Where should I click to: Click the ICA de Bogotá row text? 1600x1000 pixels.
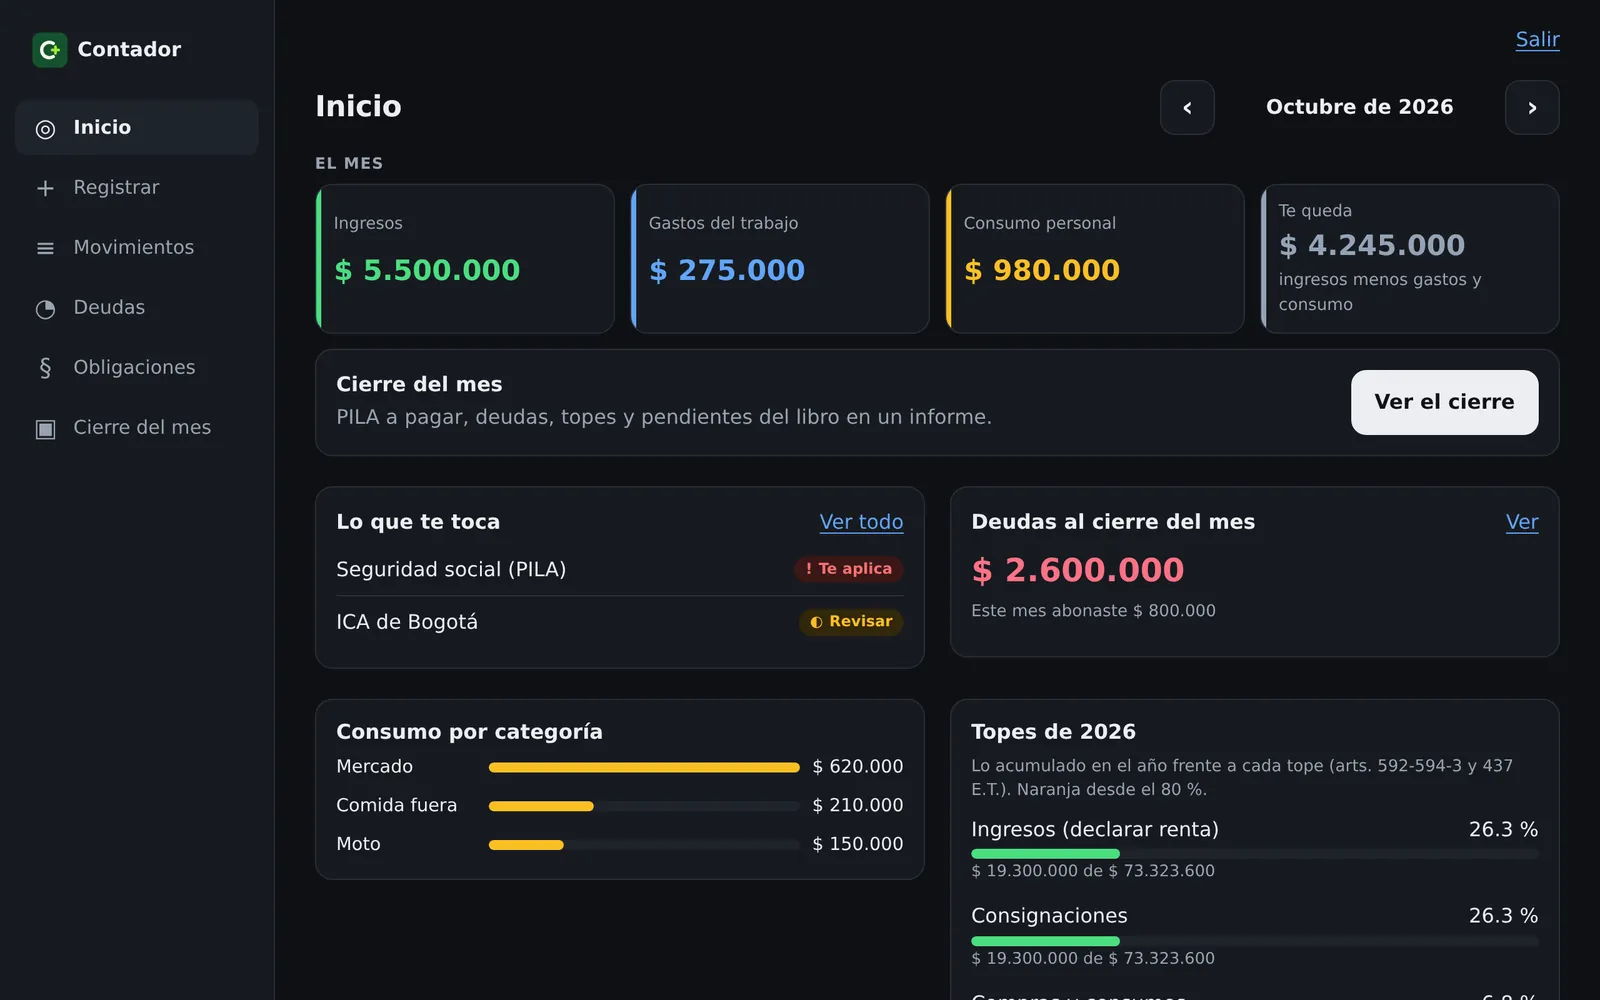[x=407, y=622]
